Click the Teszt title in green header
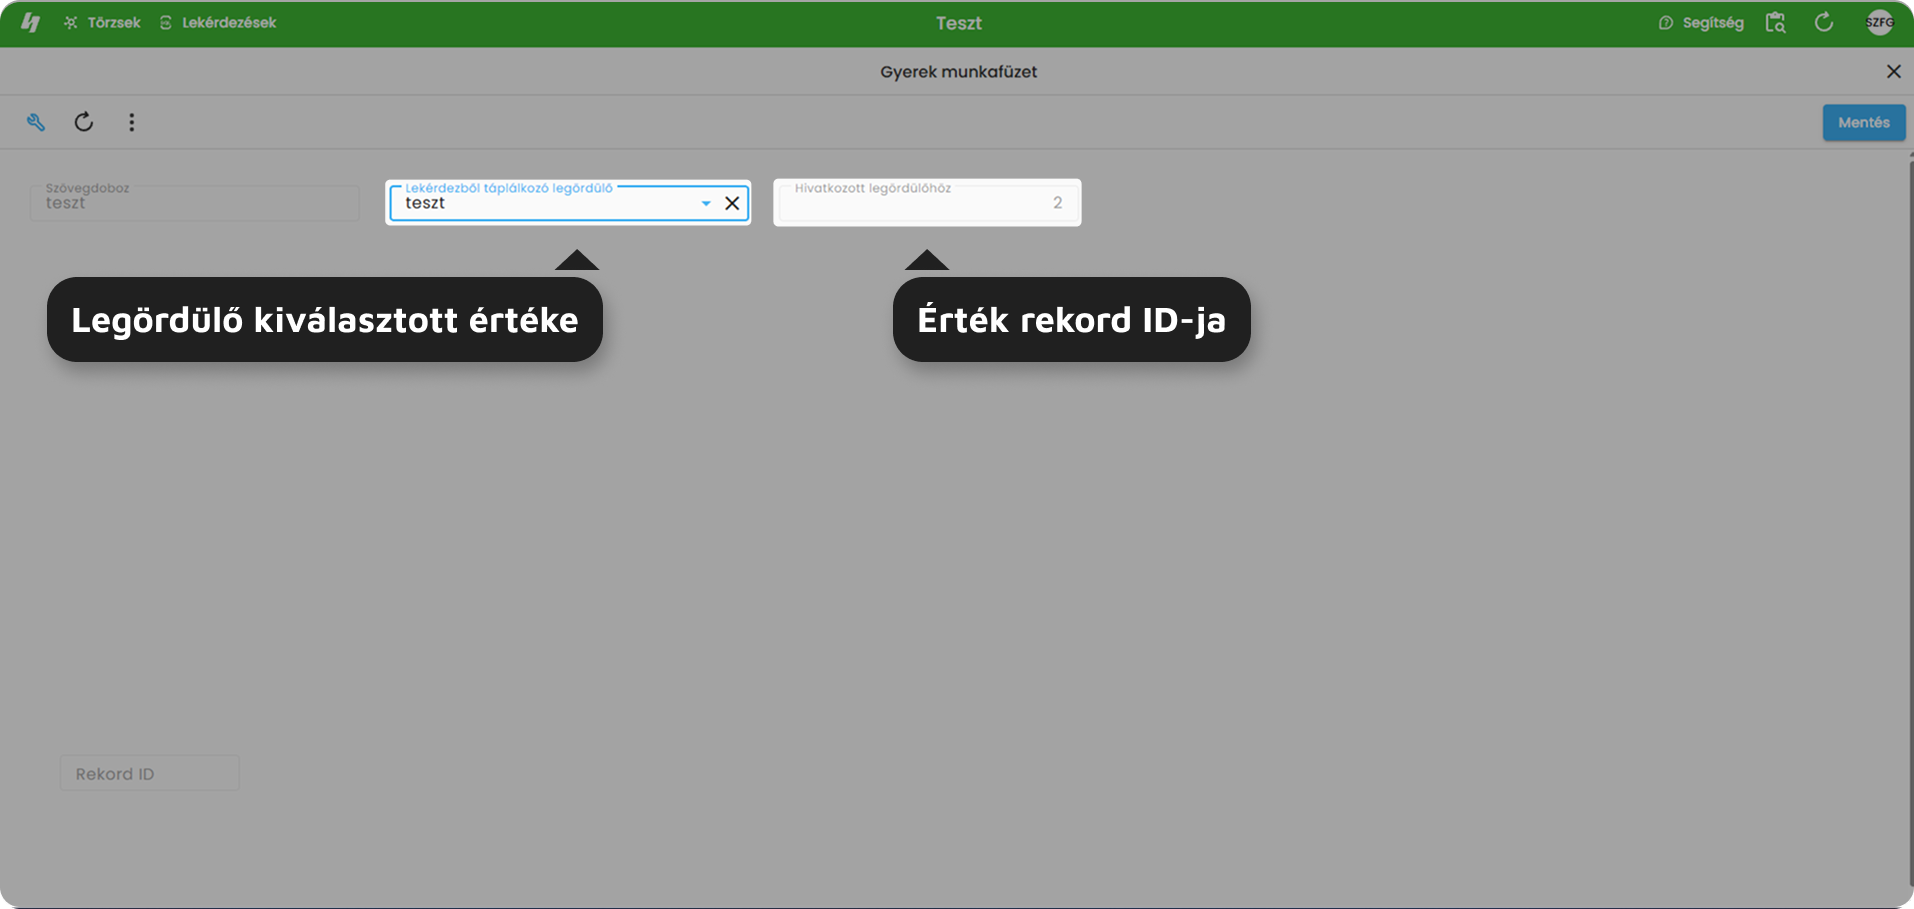Screen dimensions: 1914x909 click(x=958, y=23)
